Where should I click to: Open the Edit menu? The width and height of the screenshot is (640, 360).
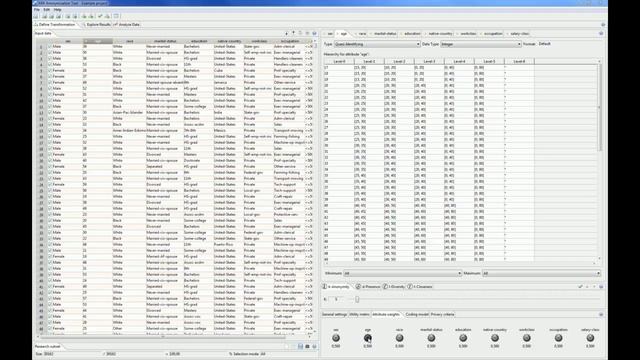tap(47, 9)
